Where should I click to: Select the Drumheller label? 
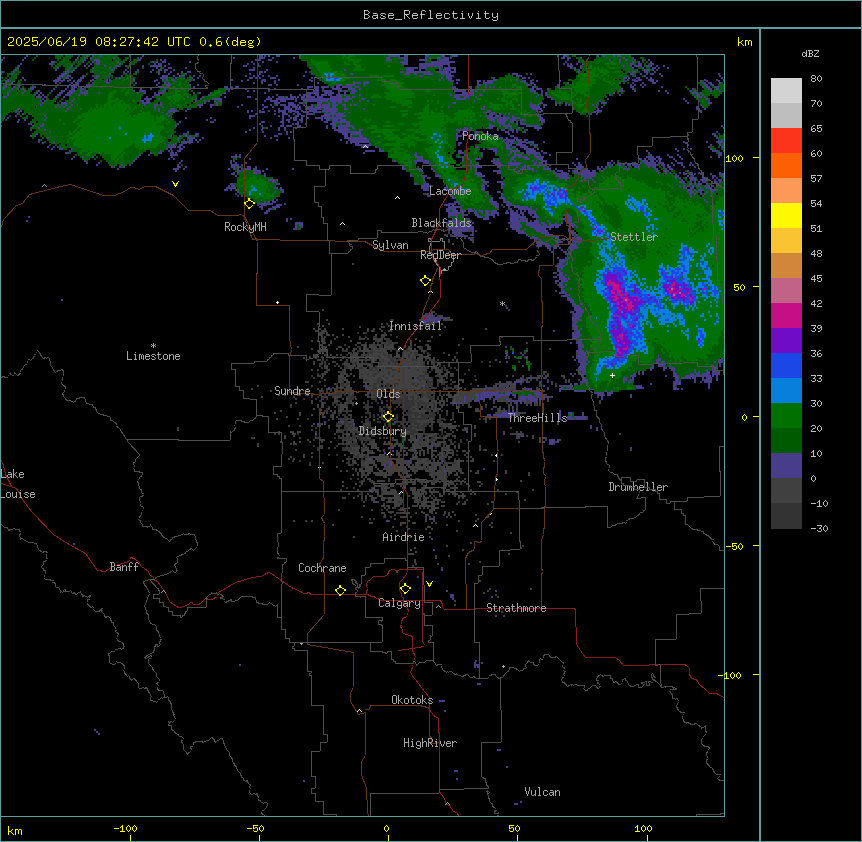(x=638, y=487)
